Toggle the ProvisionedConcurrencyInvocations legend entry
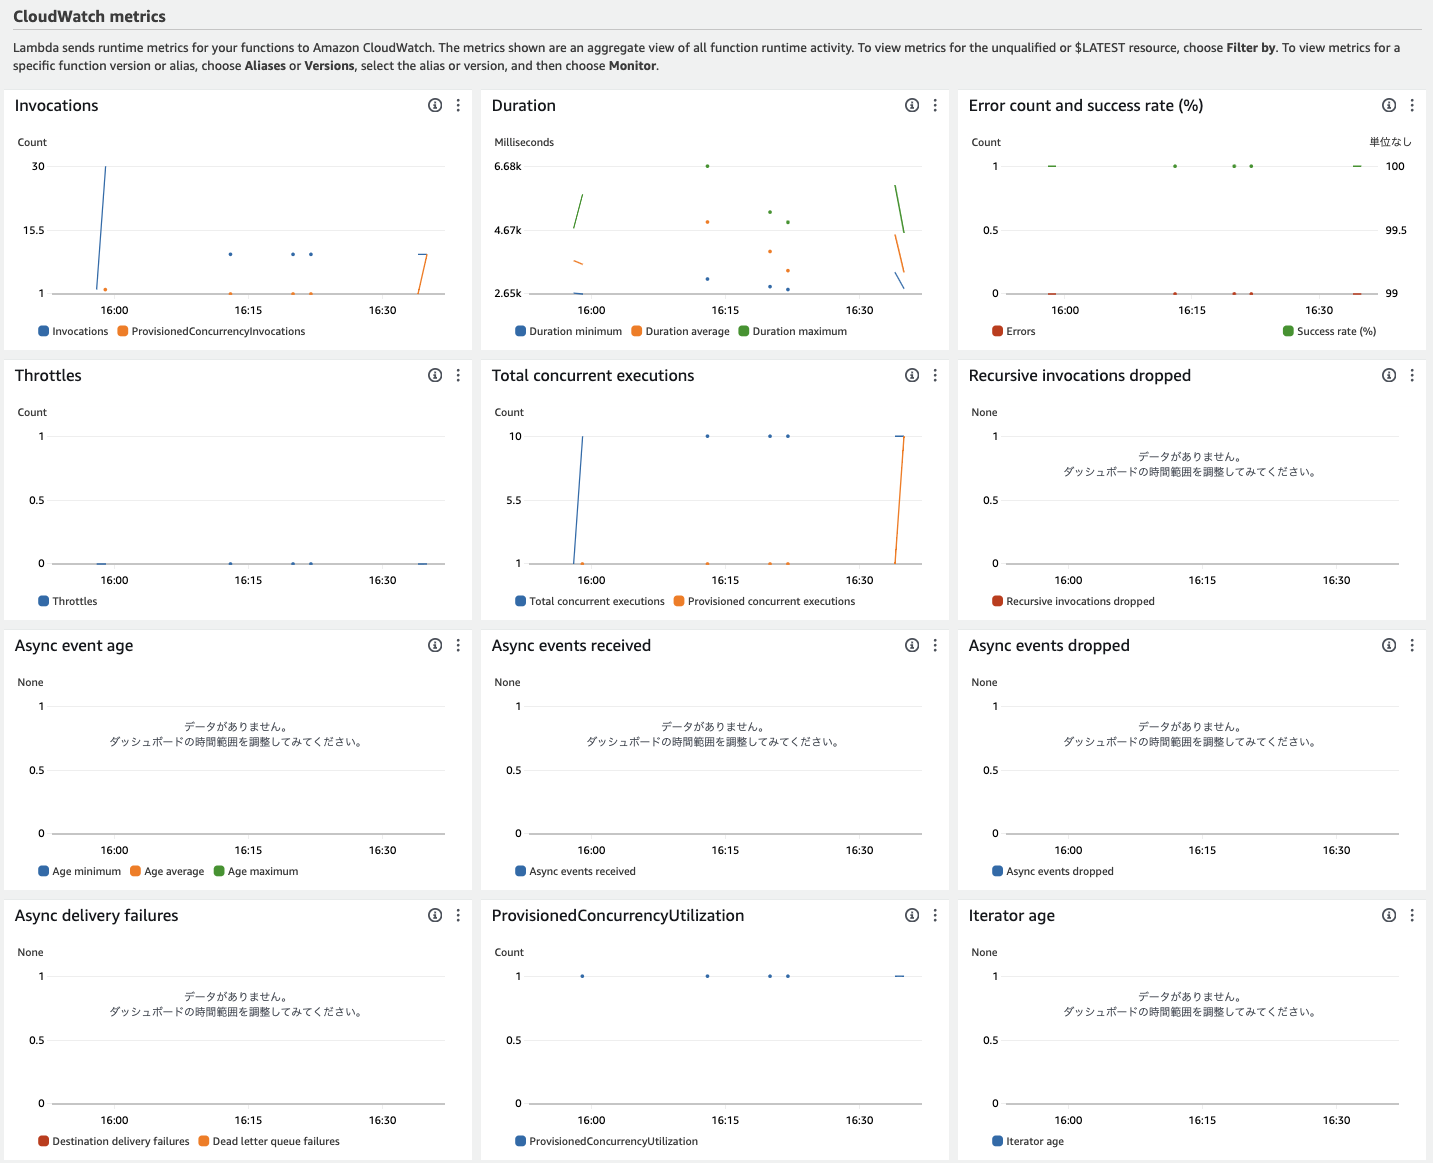The image size is (1433, 1163). (211, 331)
